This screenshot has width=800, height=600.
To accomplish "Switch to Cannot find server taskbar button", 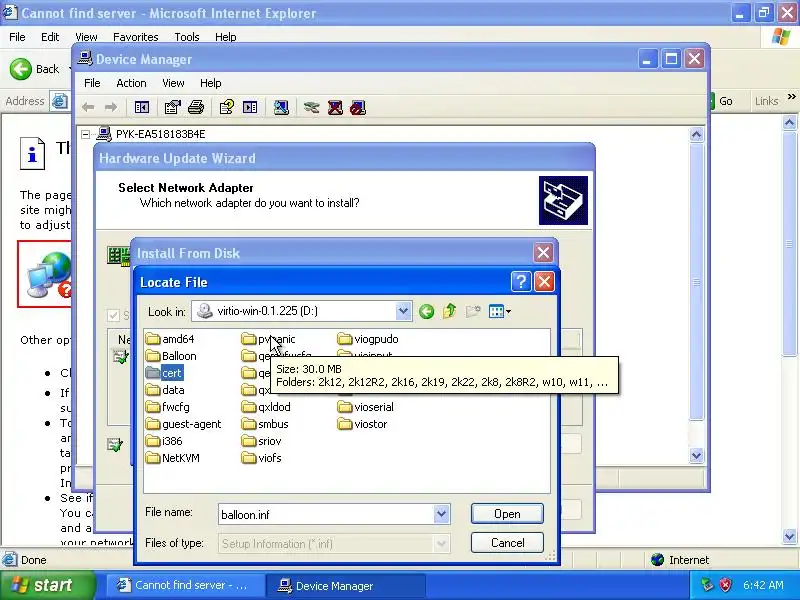I will coord(186,585).
